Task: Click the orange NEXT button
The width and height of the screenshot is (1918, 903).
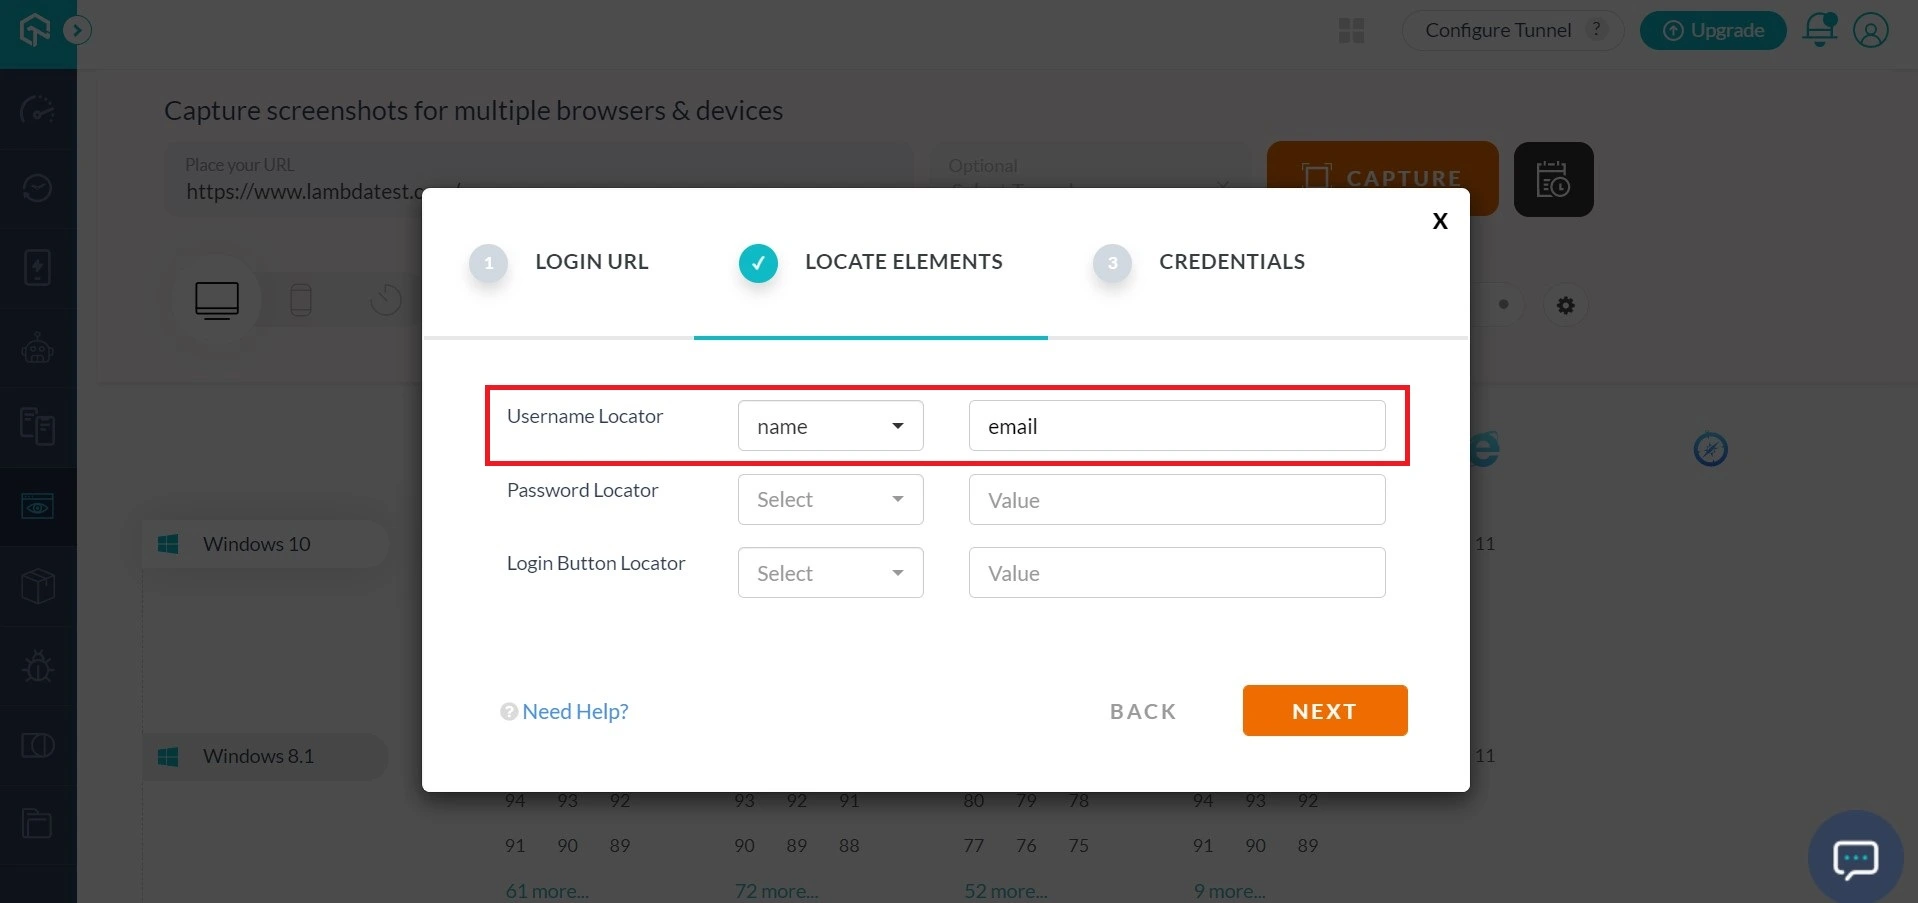Action: 1324,711
